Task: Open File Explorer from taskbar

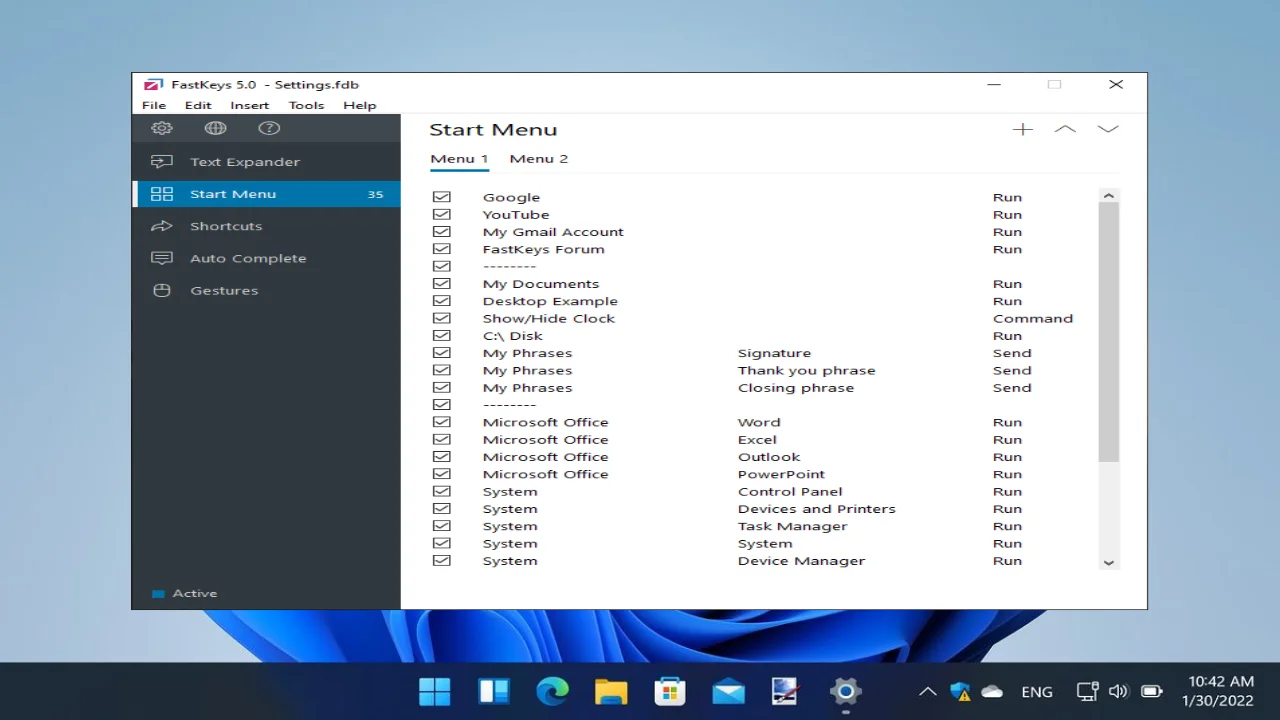Action: coord(611,691)
